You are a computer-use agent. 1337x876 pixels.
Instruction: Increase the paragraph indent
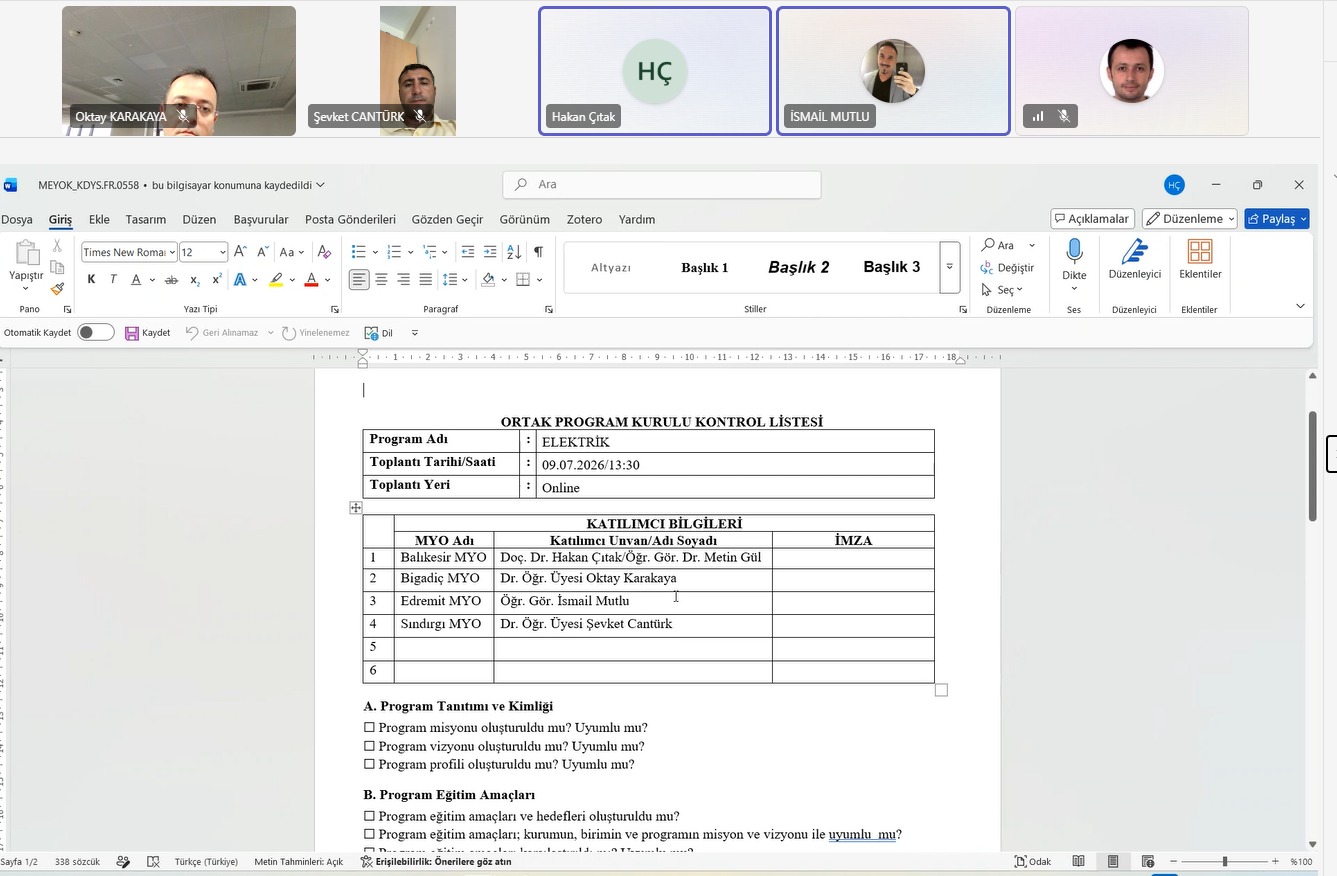pos(490,252)
